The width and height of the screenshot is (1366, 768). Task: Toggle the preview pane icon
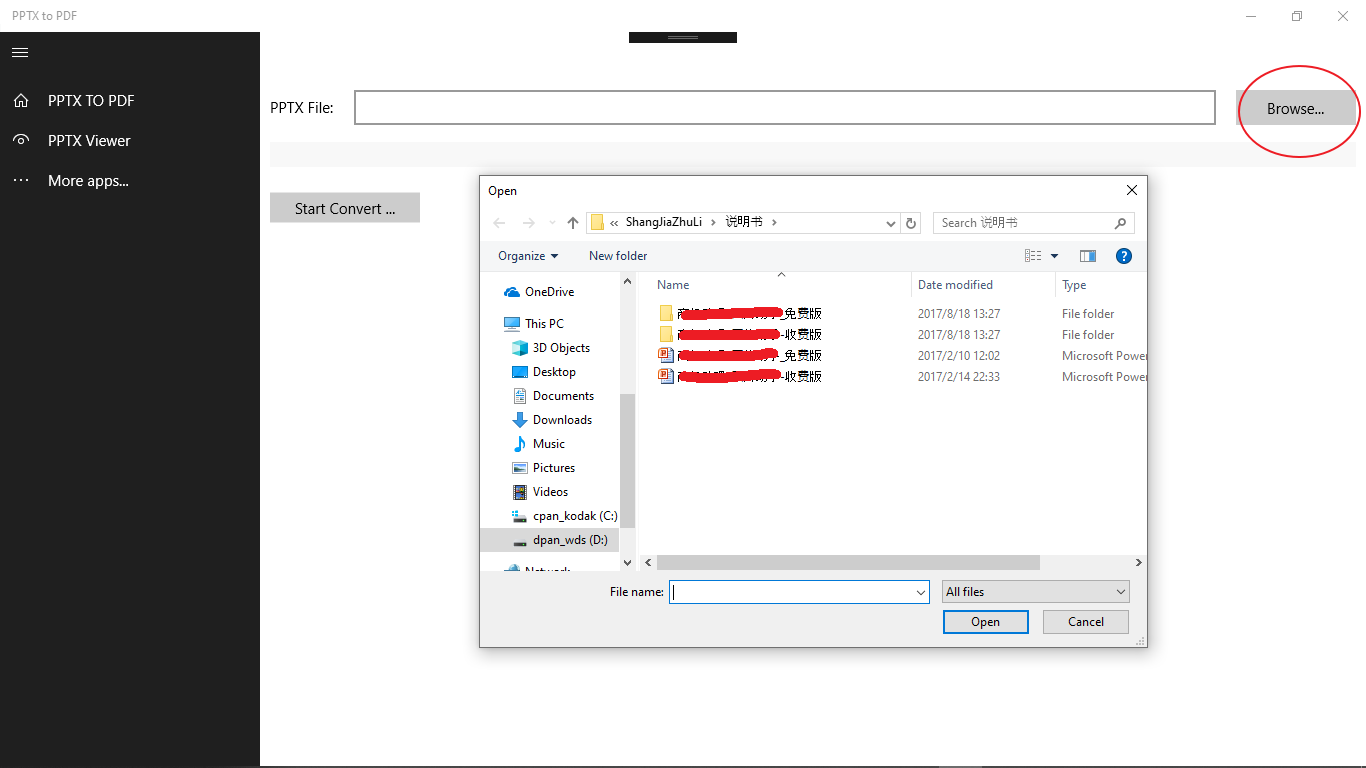(1088, 256)
